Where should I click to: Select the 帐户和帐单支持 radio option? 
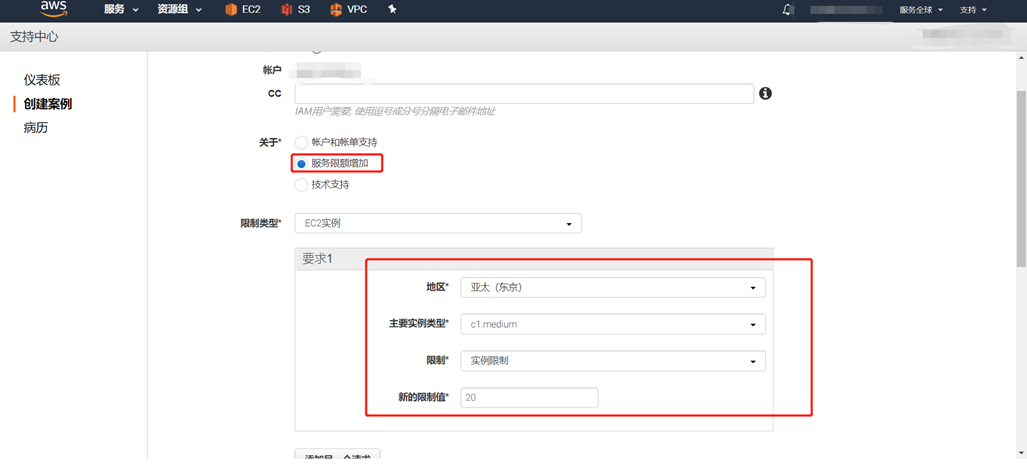click(301, 142)
